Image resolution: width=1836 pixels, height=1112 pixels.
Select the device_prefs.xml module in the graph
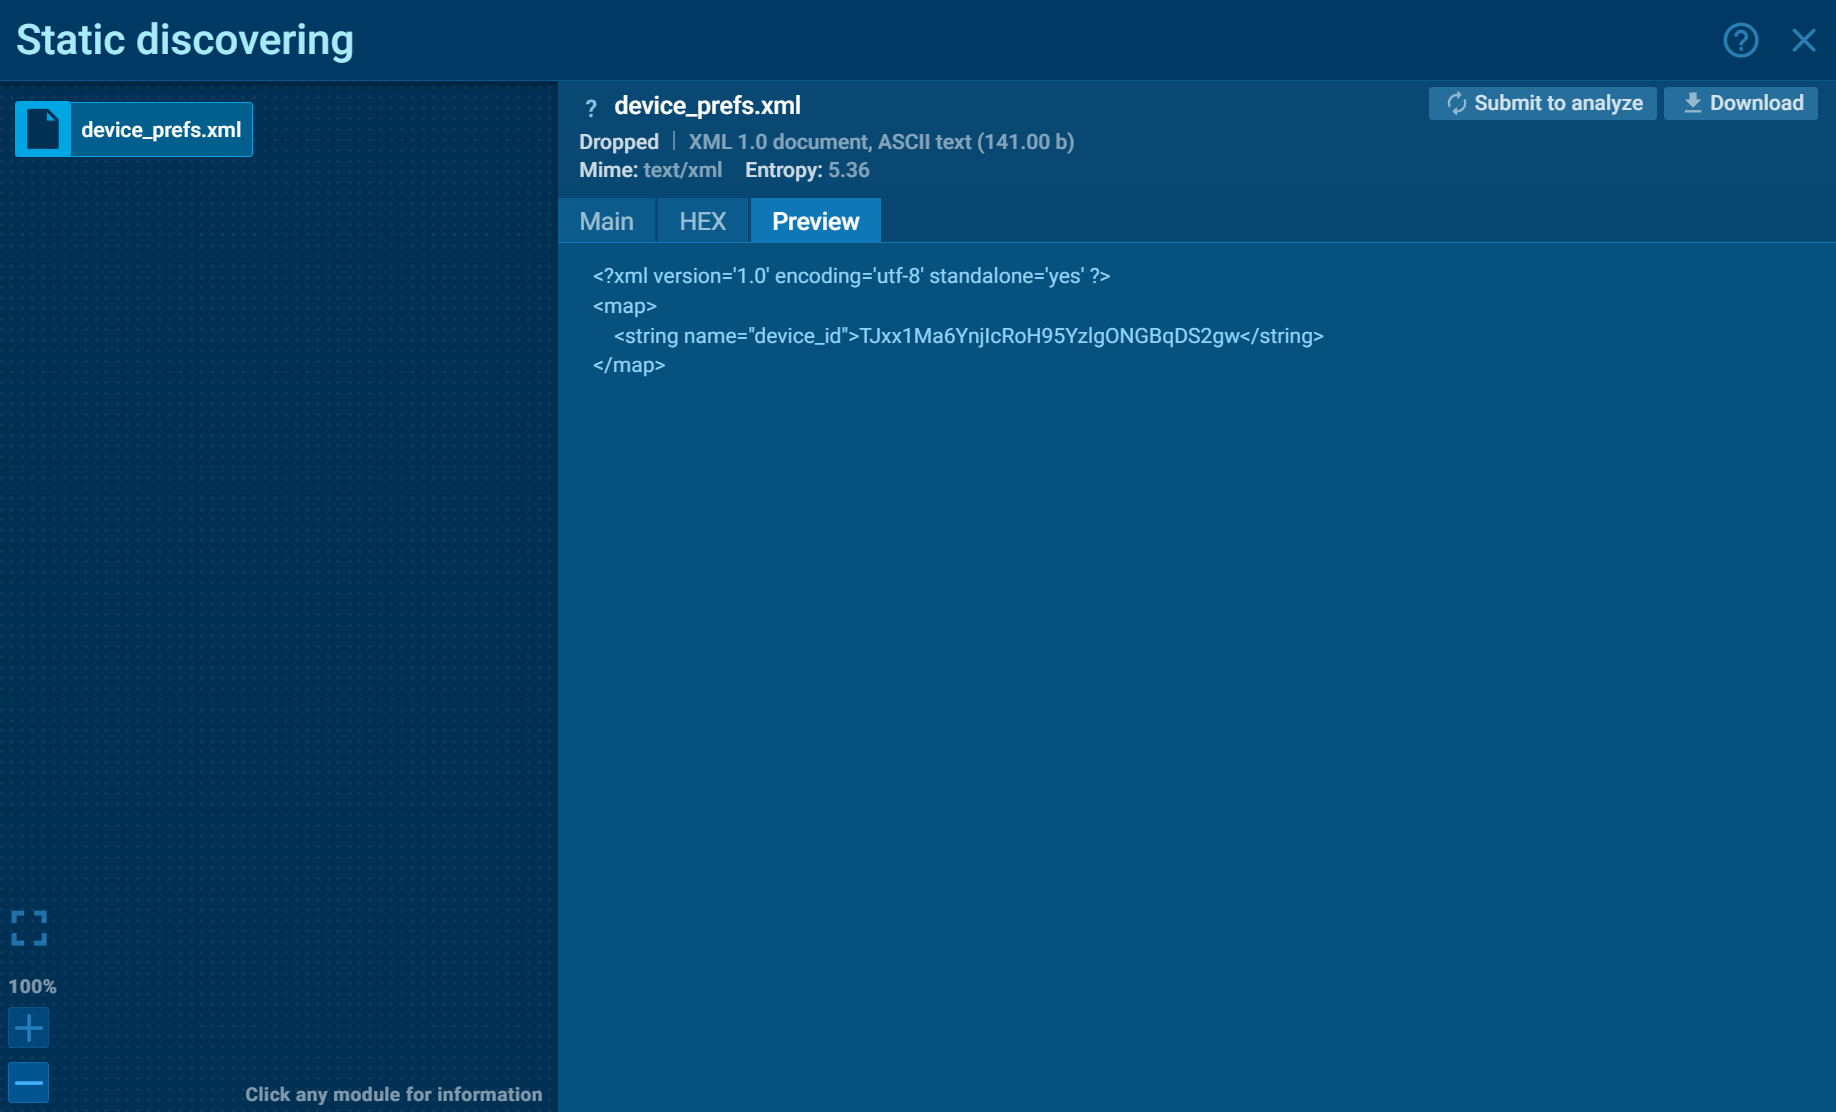coord(160,130)
